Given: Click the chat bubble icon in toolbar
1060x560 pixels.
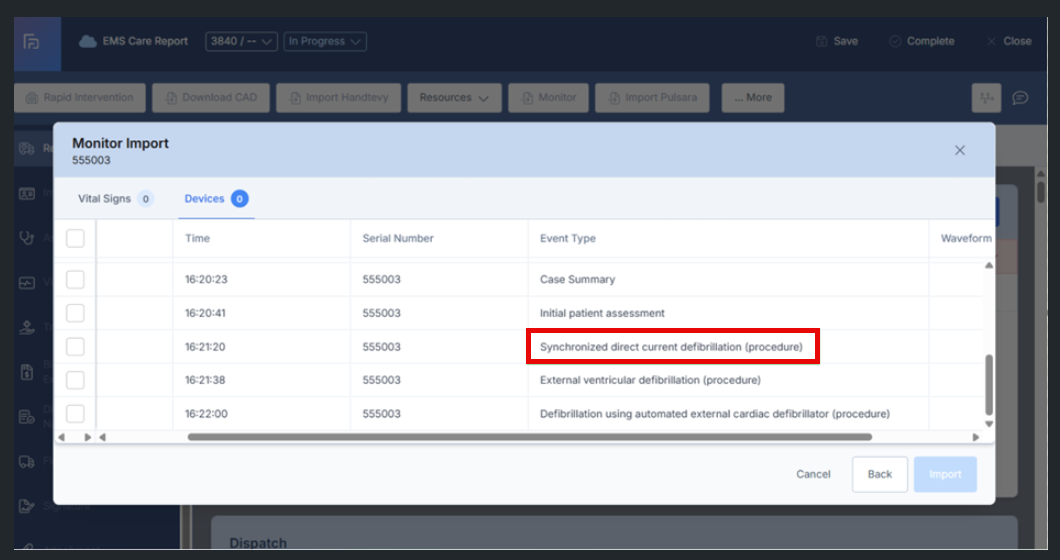Looking at the screenshot, I should coord(1020,98).
